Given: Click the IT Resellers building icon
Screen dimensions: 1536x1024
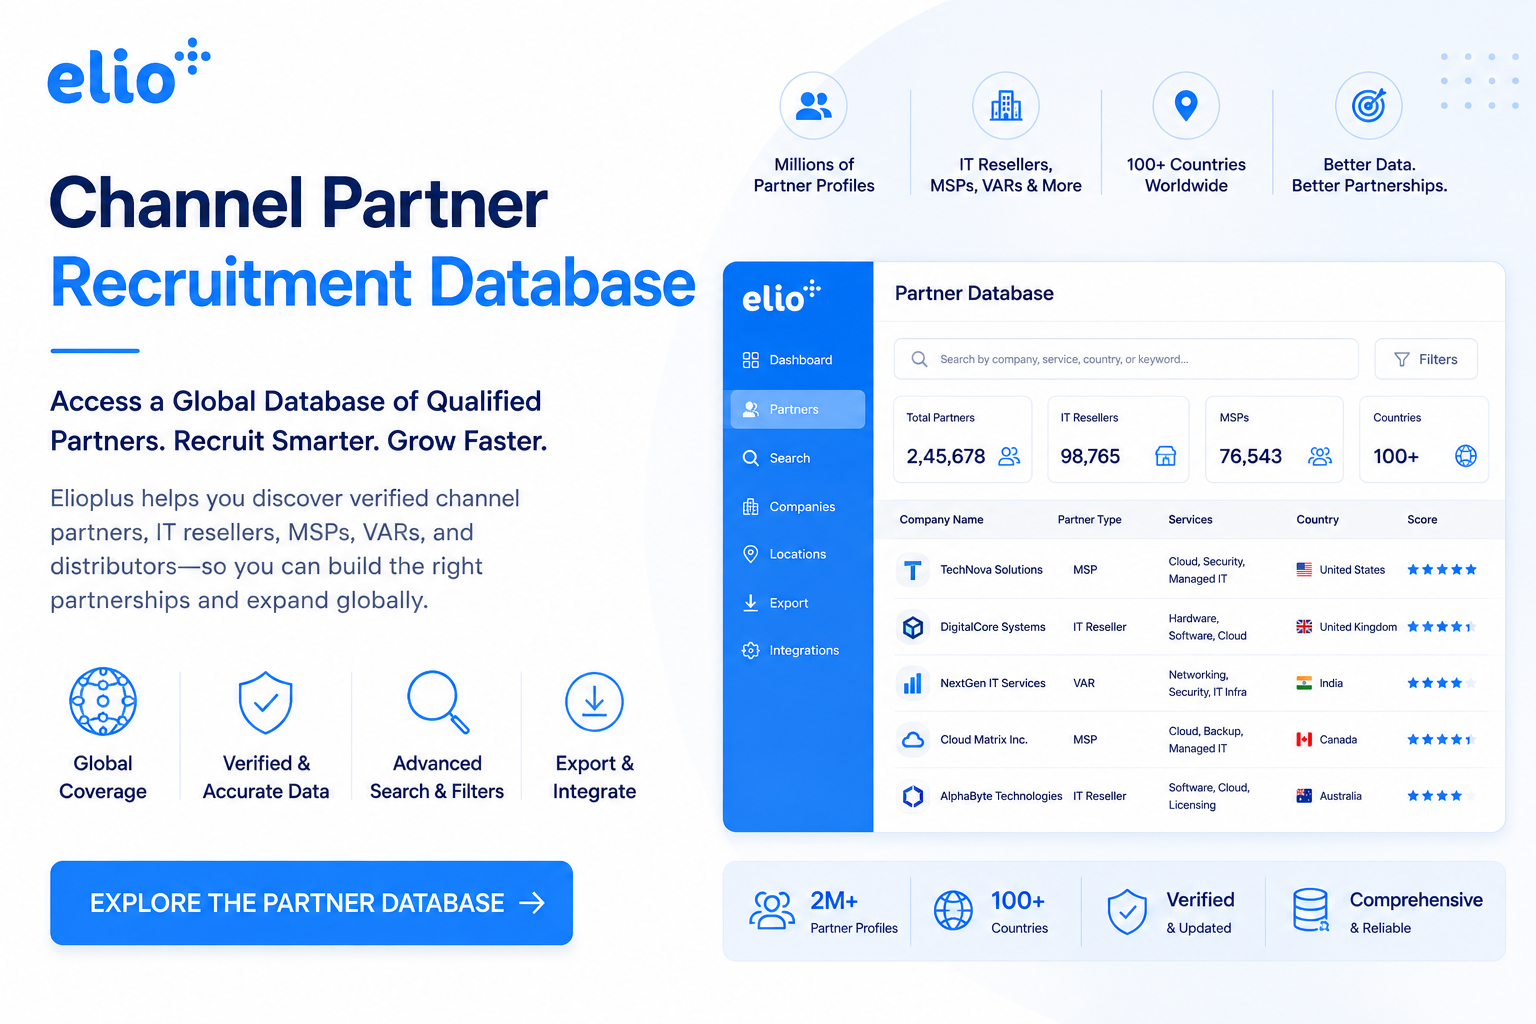Looking at the screenshot, I should point(1006,105).
